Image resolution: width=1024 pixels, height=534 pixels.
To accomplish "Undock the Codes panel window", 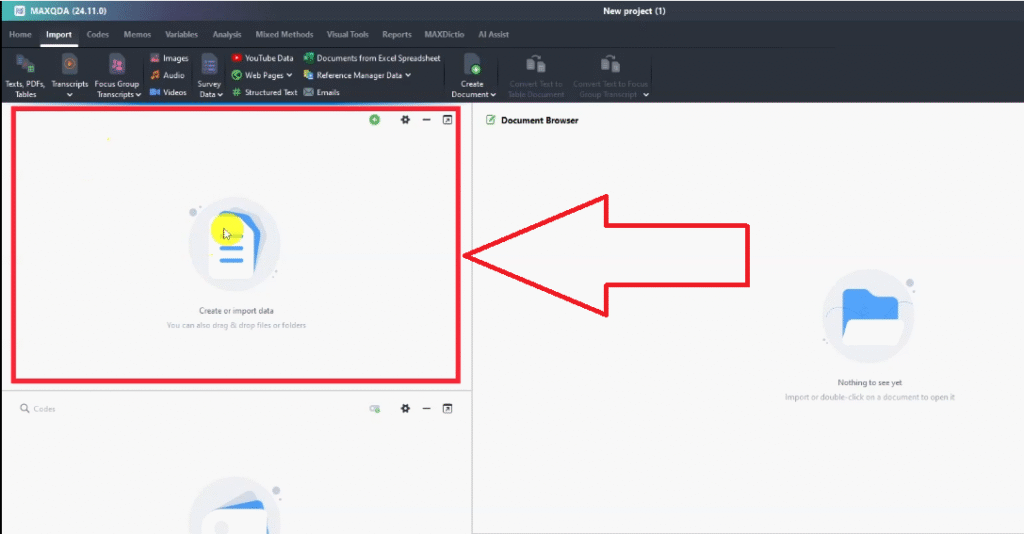I will point(448,409).
